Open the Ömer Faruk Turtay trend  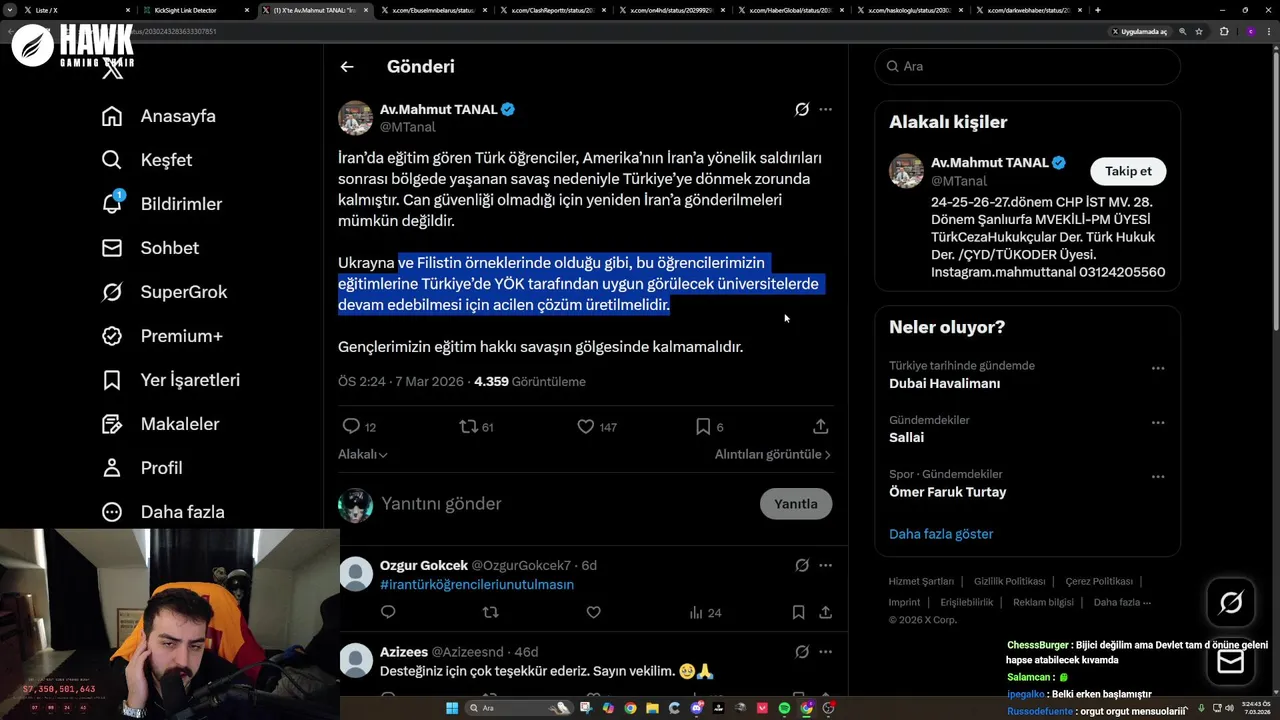948,492
